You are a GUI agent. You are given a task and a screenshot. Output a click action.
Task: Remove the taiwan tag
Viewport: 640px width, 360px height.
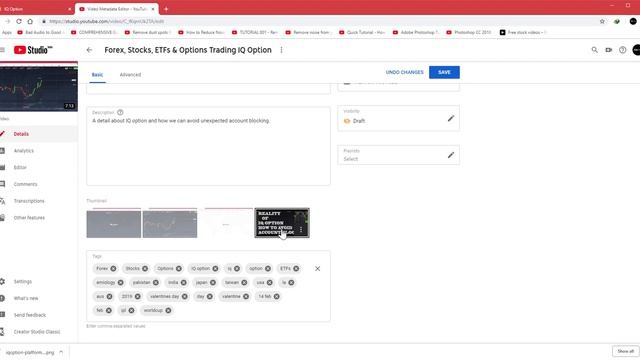click(244, 282)
